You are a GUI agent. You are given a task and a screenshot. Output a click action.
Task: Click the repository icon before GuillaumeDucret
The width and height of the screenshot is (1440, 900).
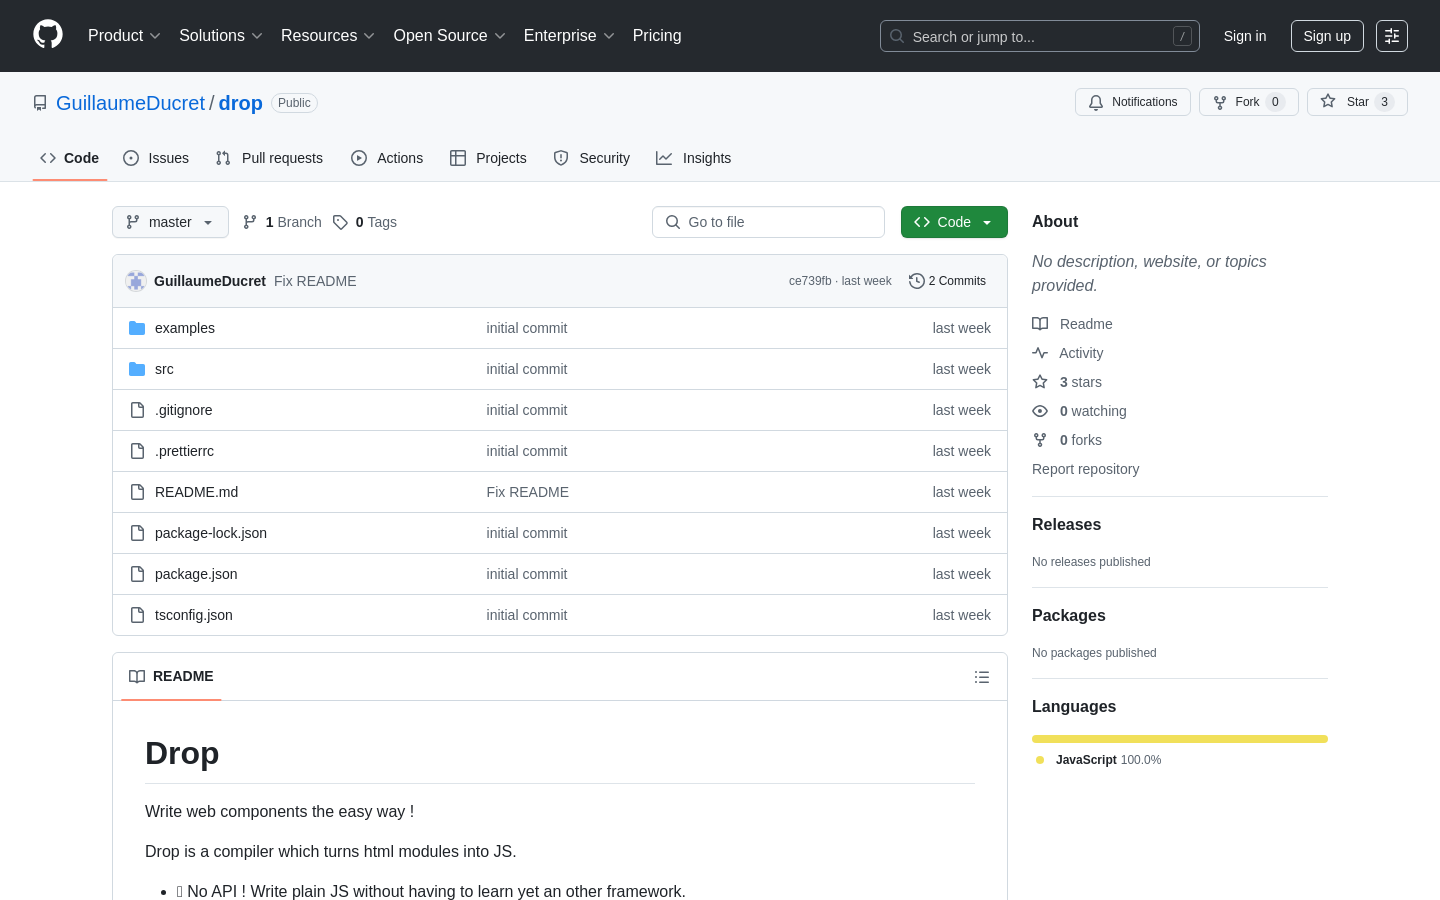pos(40,103)
